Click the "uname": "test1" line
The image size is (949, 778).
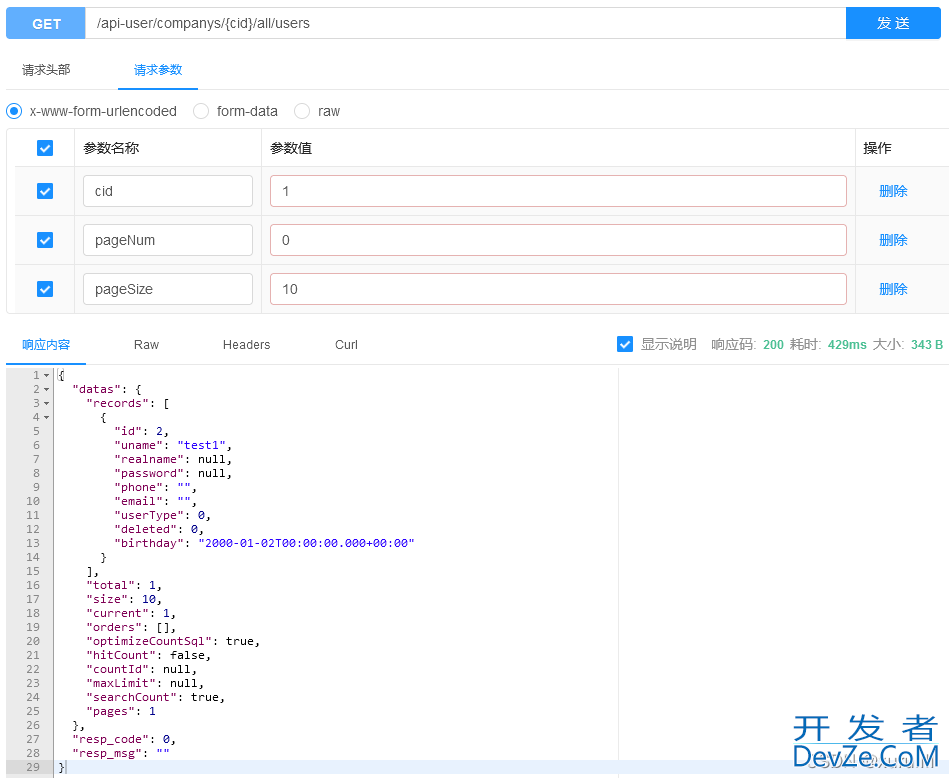[x=173, y=445]
